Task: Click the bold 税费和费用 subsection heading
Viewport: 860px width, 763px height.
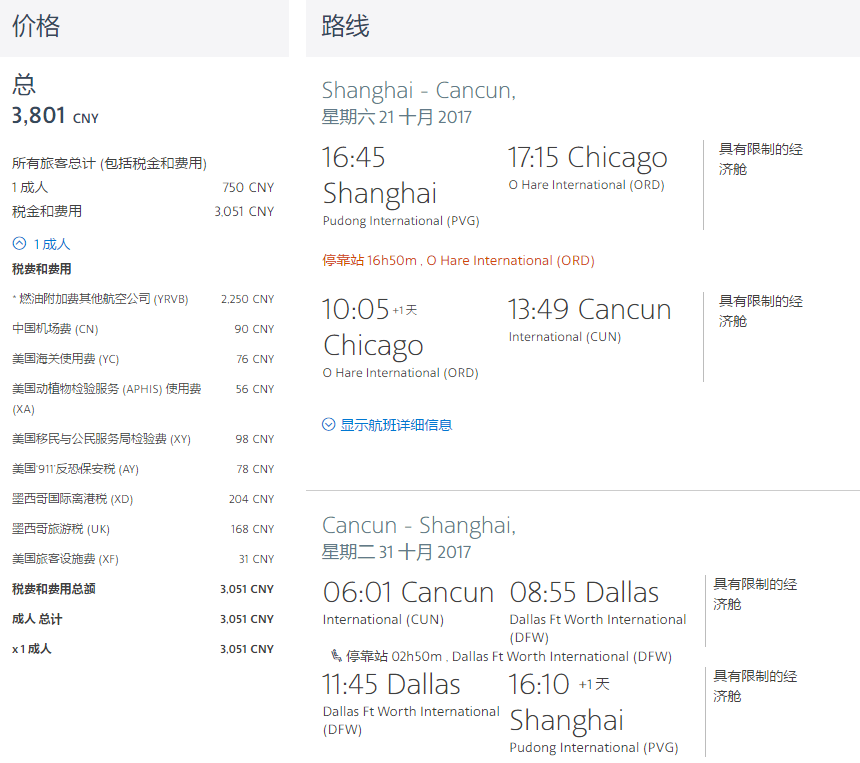Action: (x=42, y=269)
